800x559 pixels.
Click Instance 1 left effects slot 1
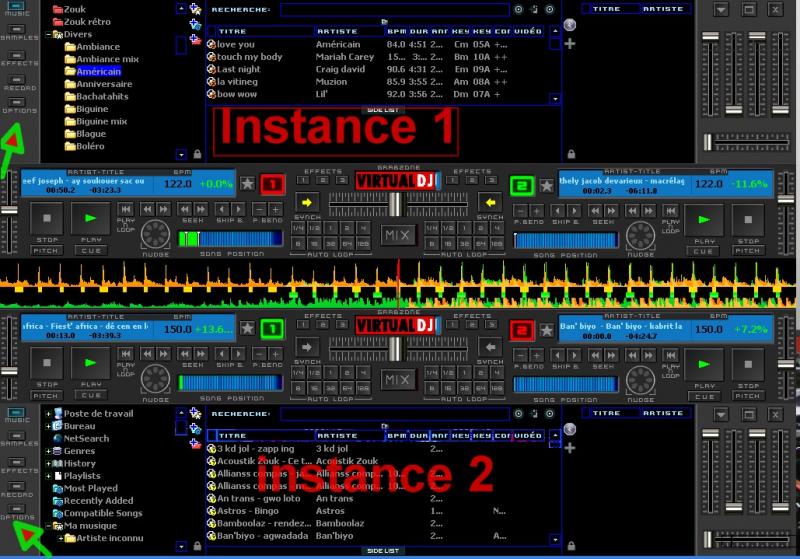303,180
